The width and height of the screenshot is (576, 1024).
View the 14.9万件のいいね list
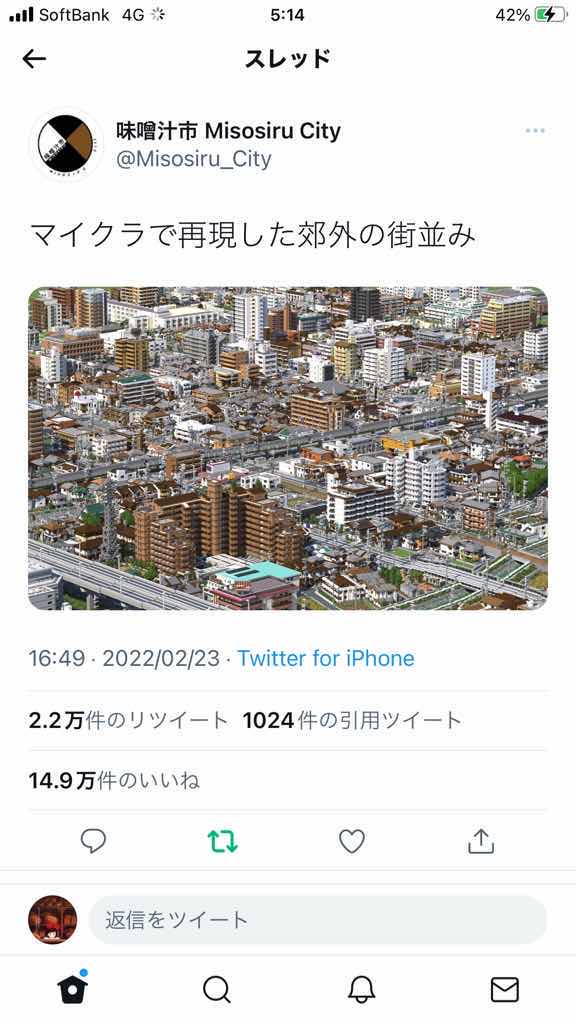pos(114,780)
